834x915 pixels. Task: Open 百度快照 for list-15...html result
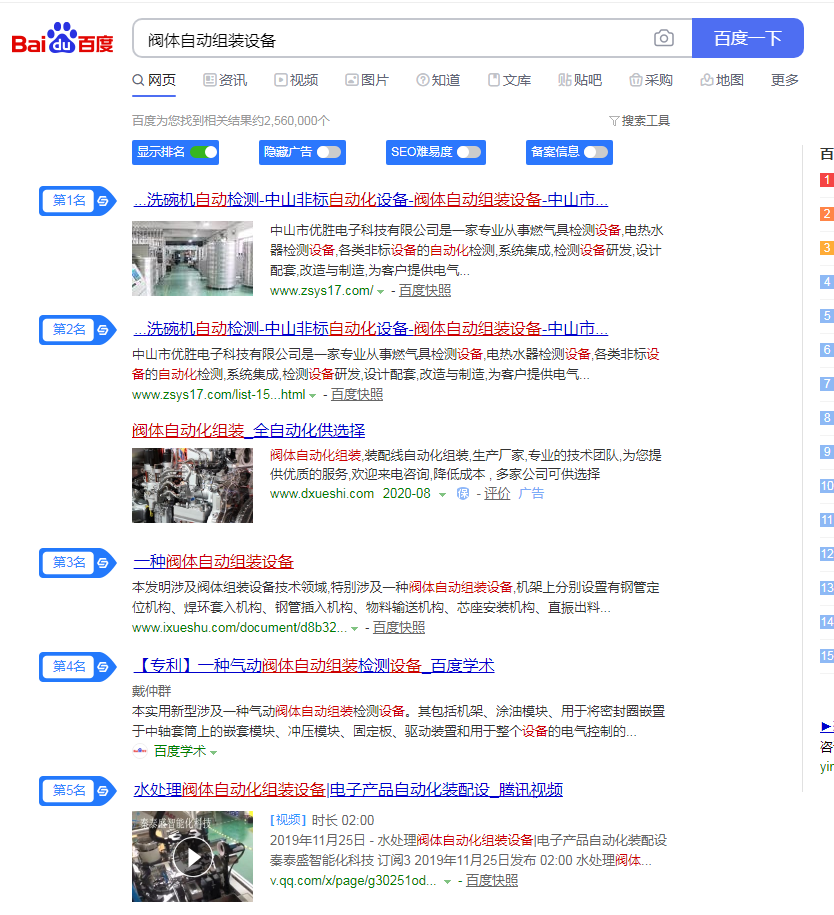tap(357, 395)
